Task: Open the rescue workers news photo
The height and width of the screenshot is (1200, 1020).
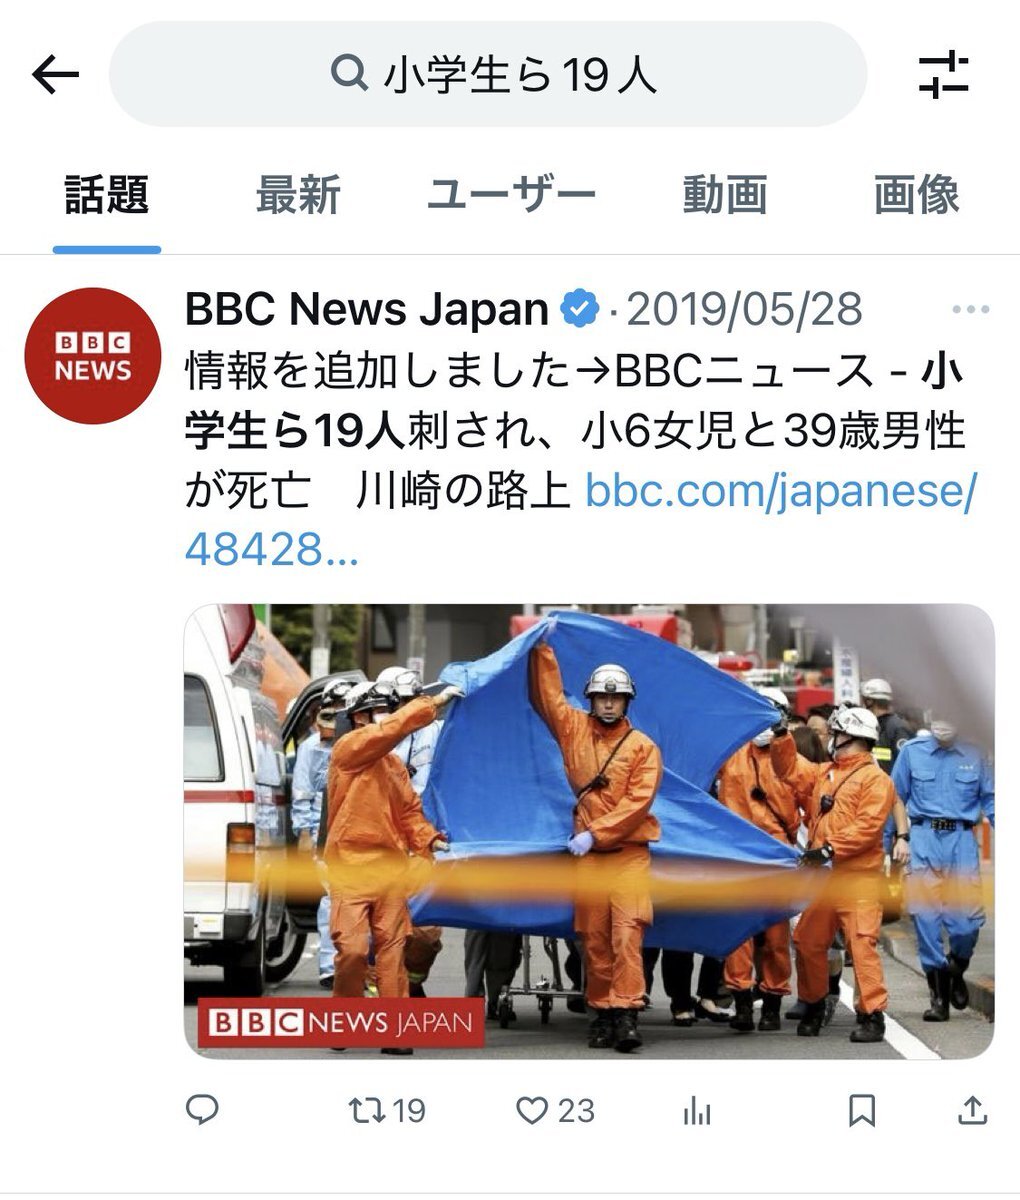Action: click(589, 831)
